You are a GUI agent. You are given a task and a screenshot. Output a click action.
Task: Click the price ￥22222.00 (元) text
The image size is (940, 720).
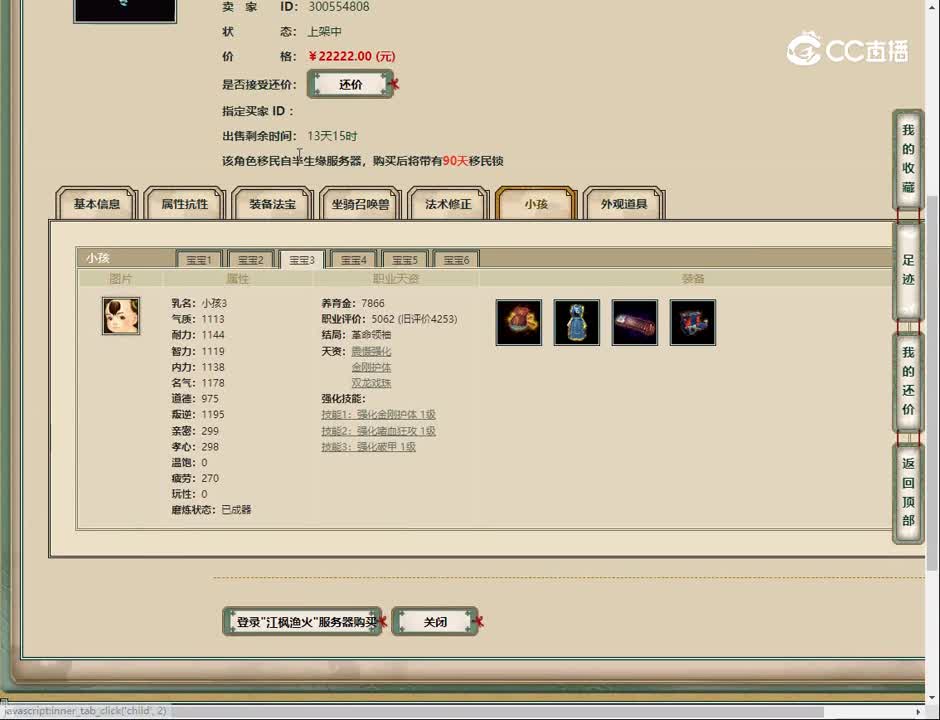[352, 56]
